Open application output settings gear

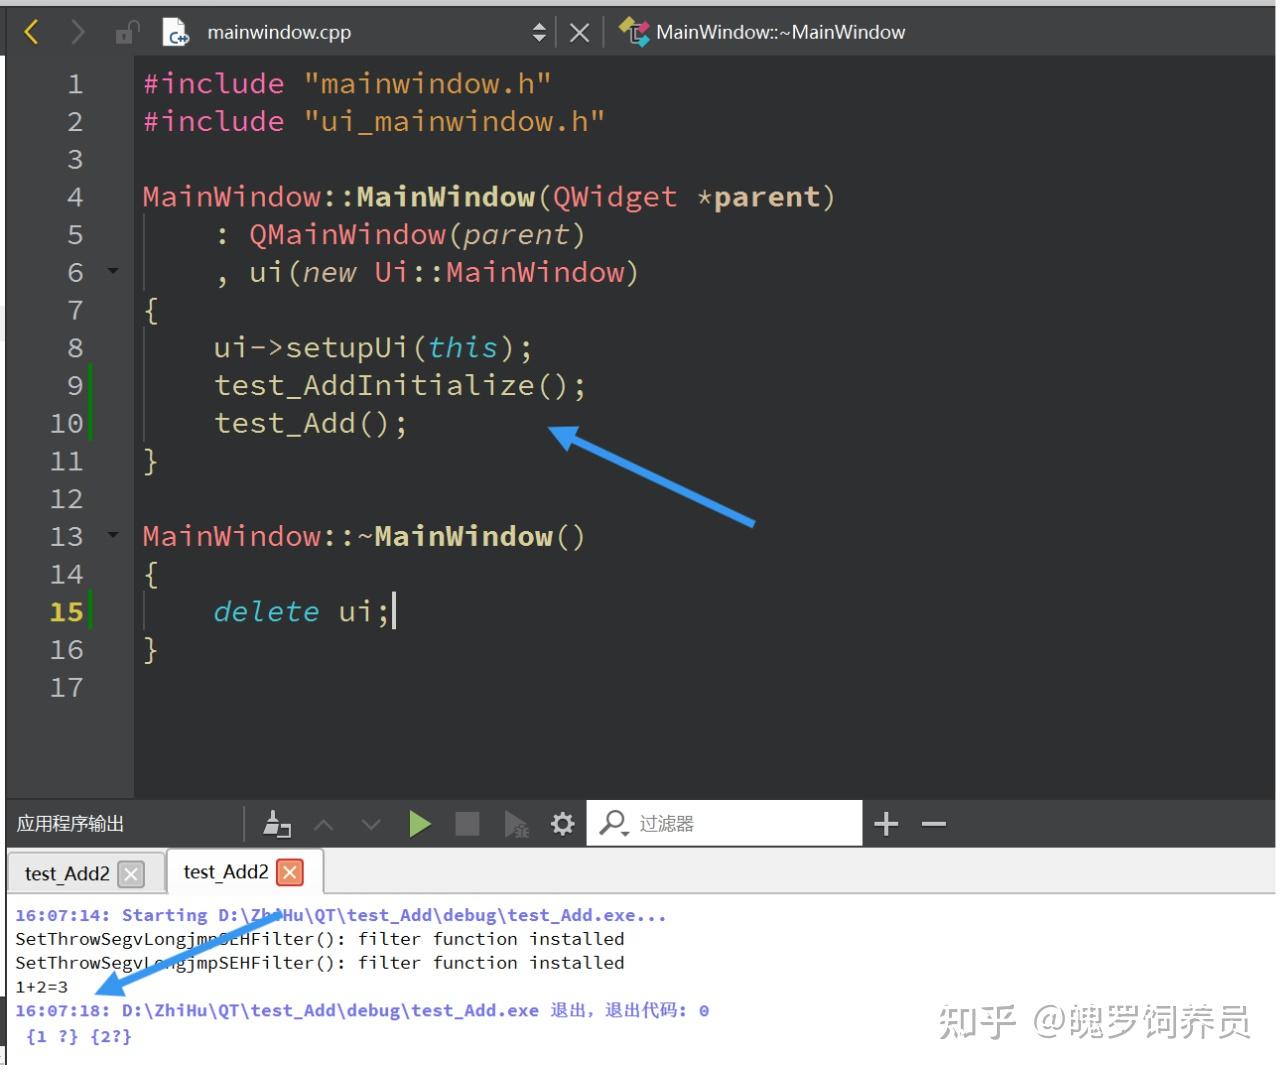click(562, 823)
